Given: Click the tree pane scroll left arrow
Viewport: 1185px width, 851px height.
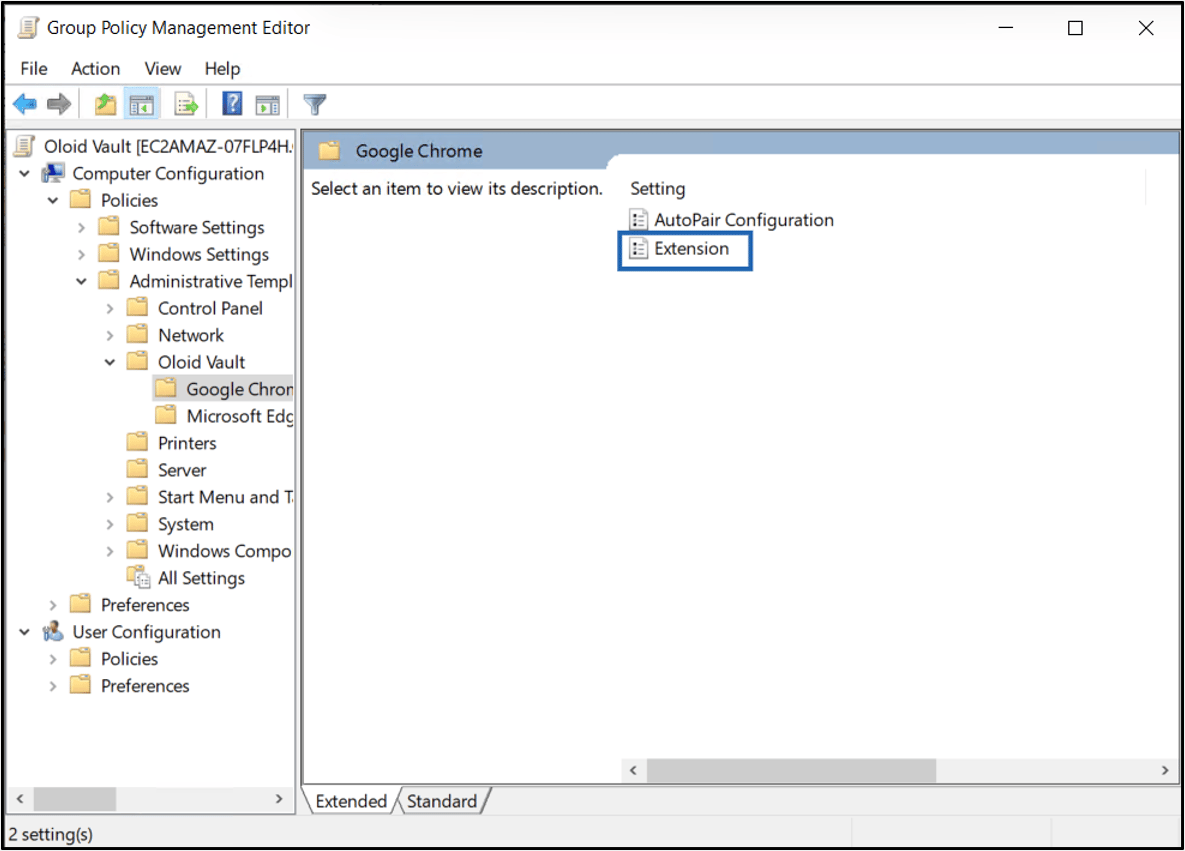Looking at the screenshot, I should pos(20,798).
